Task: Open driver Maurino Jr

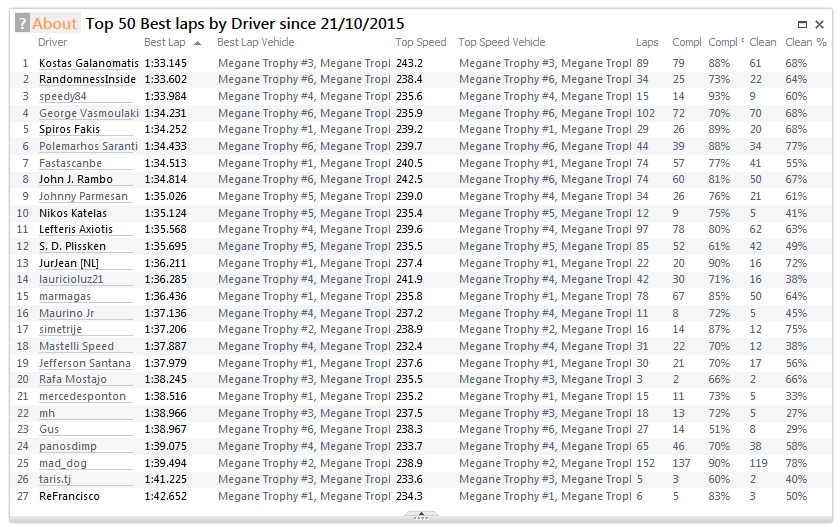Action: 66,313
